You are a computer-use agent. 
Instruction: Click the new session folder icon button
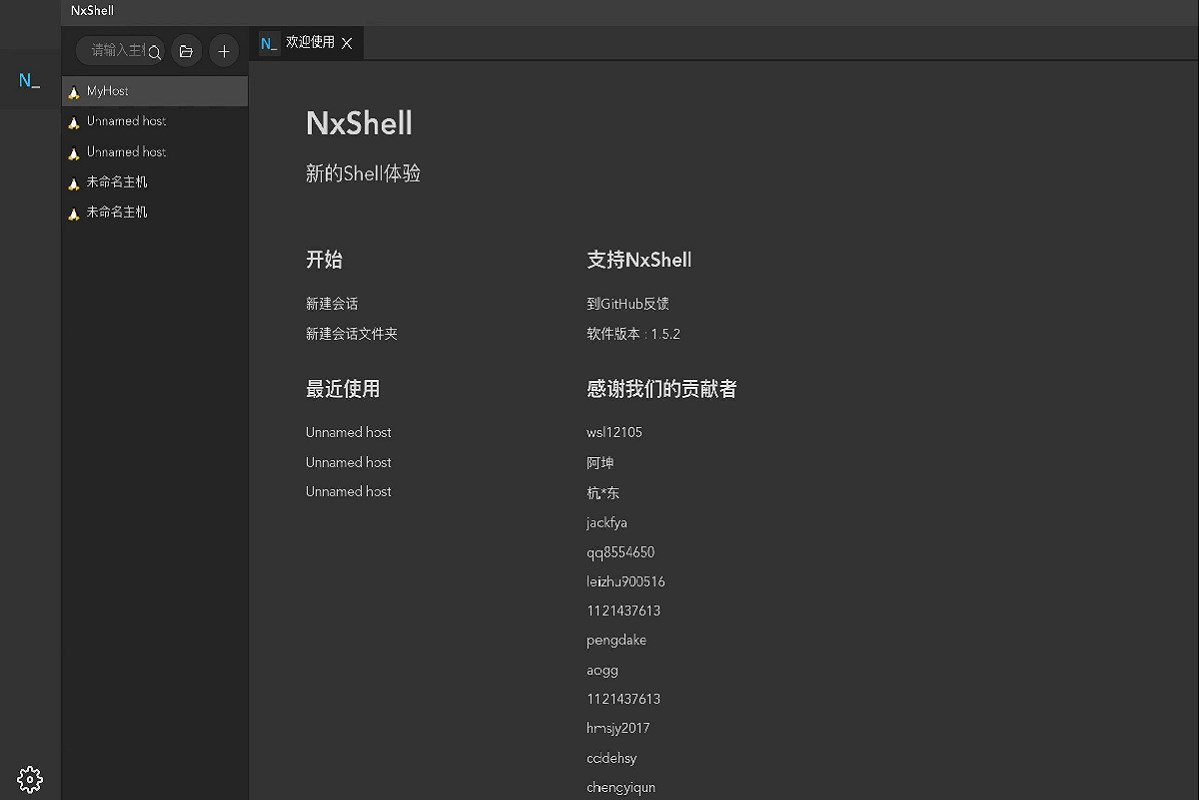tap(186, 50)
